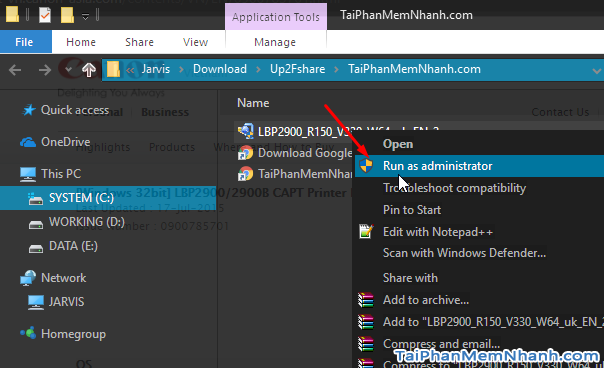
Task: Select the JARVIS network computer
Action: point(66,302)
